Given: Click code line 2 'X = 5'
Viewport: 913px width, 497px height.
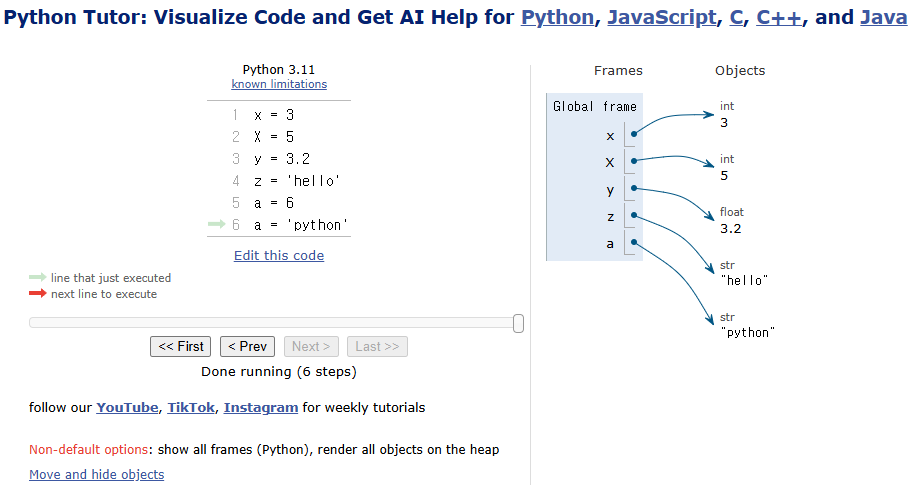Looking at the screenshot, I should click(x=274, y=137).
